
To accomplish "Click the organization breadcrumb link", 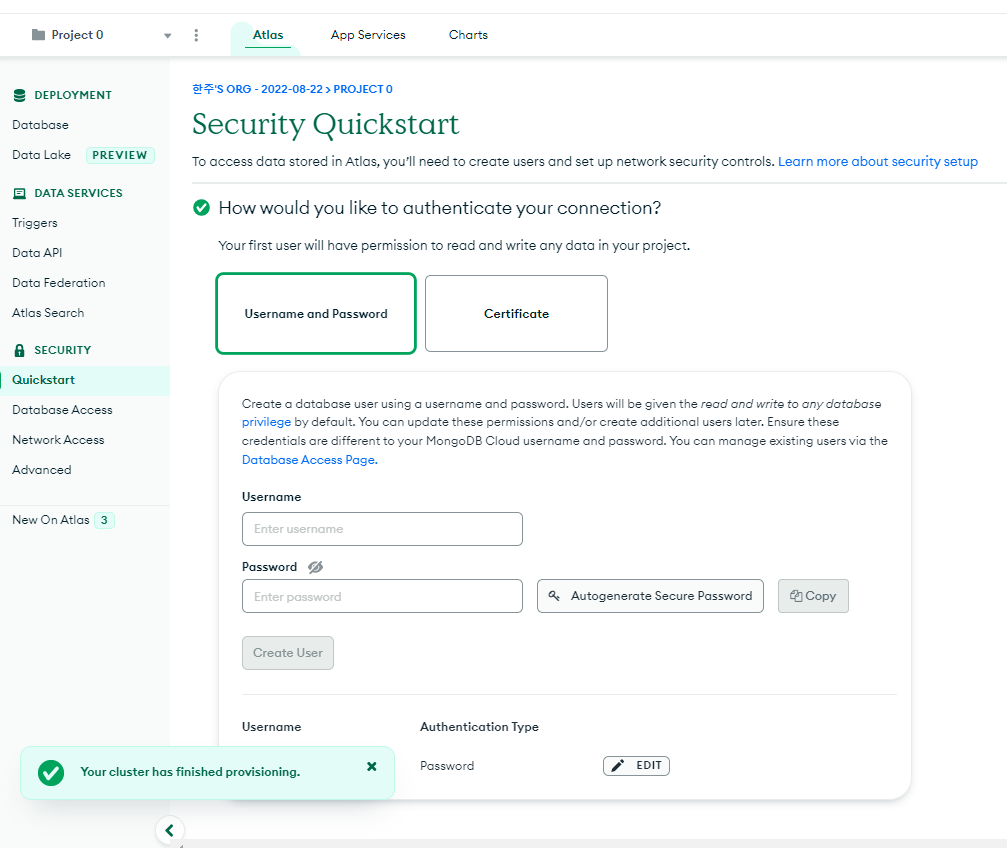I will click(258, 89).
